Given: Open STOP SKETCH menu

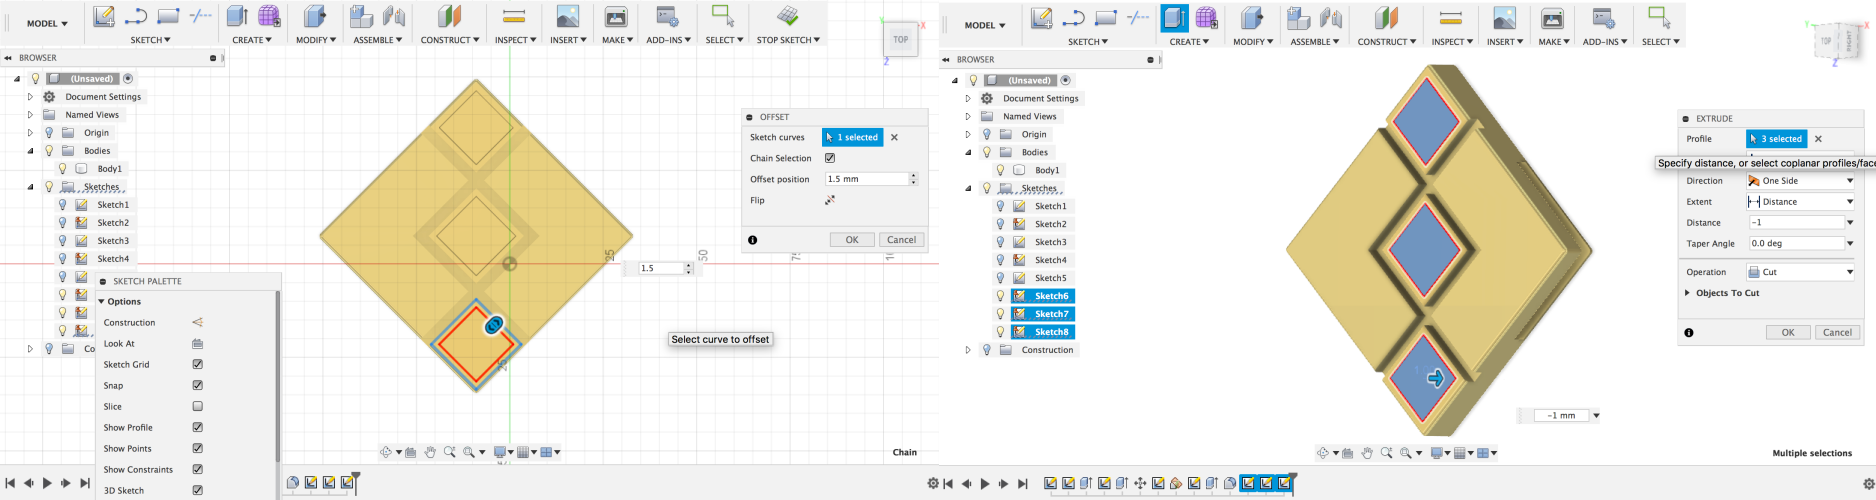Looking at the screenshot, I should tap(788, 40).
